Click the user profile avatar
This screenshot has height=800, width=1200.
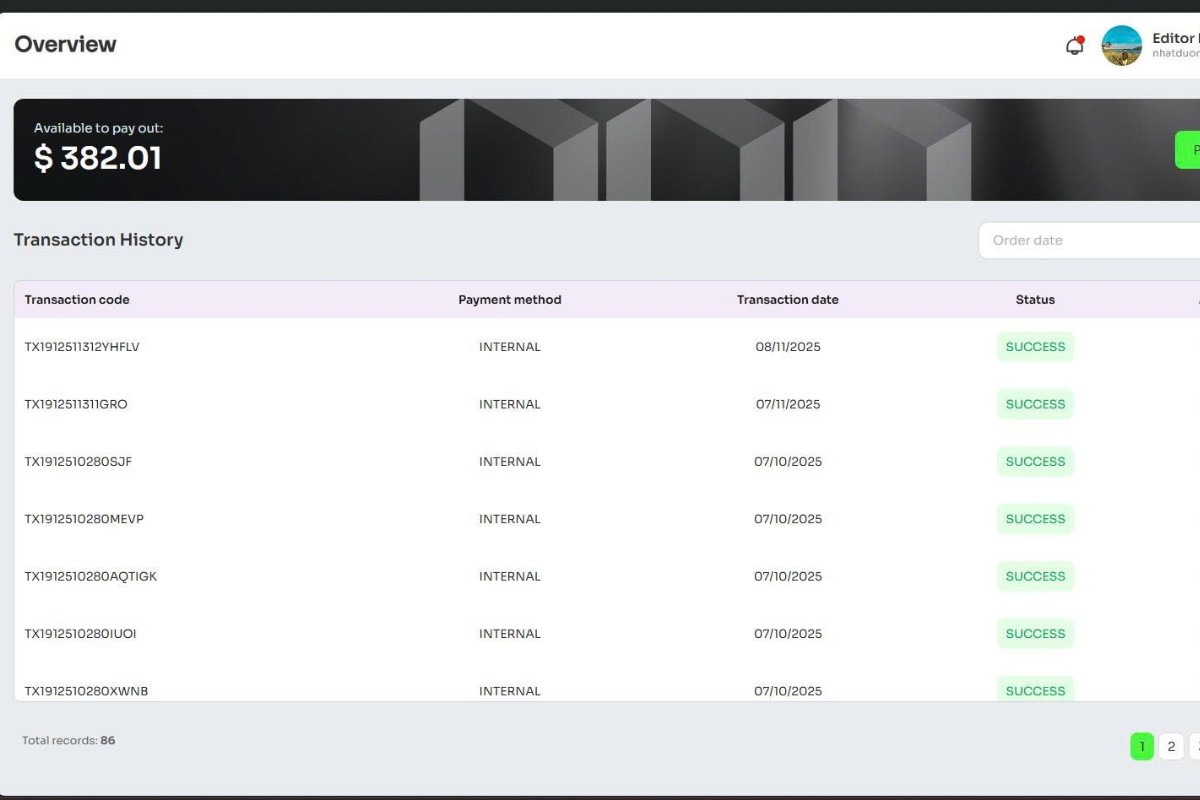tap(1121, 46)
